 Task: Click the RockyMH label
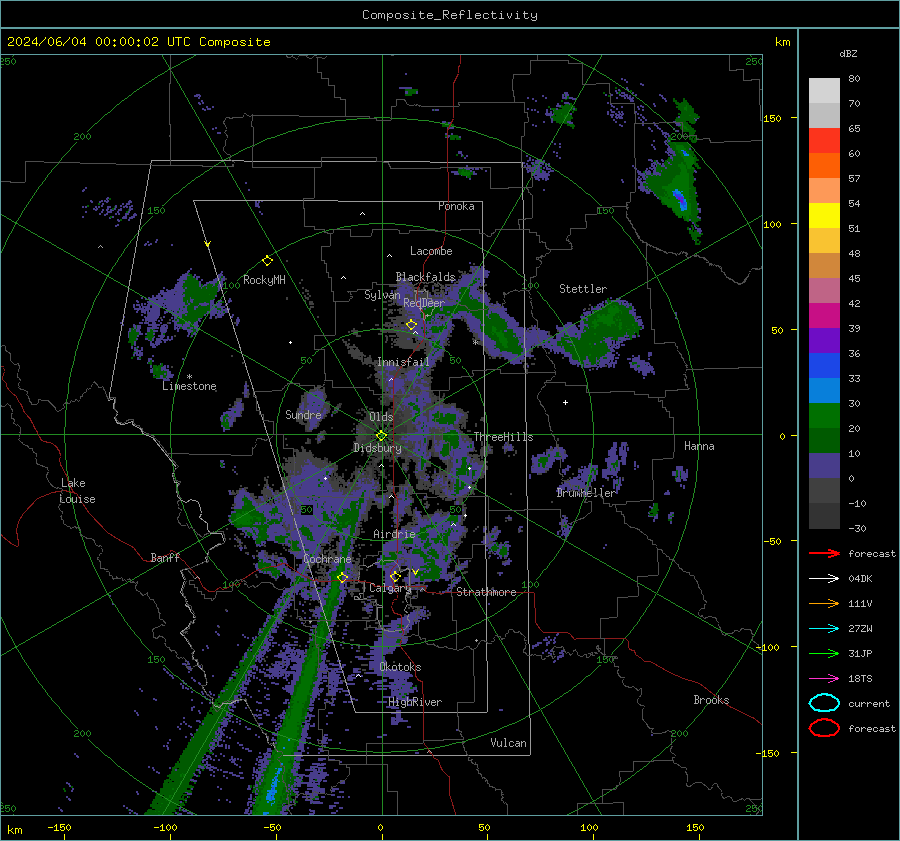click(264, 280)
